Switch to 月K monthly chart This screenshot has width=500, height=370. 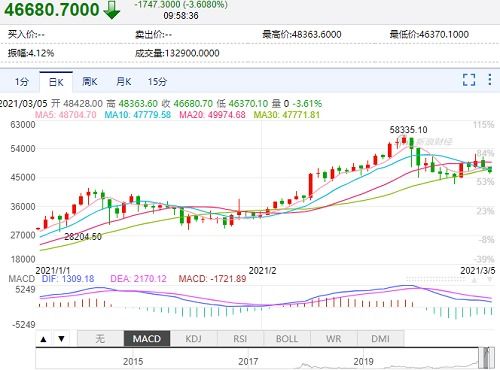pyautogui.click(x=124, y=82)
